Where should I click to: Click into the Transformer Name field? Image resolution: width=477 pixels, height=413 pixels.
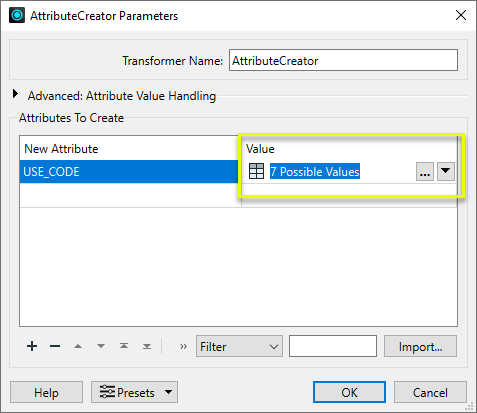coord(343,60)
